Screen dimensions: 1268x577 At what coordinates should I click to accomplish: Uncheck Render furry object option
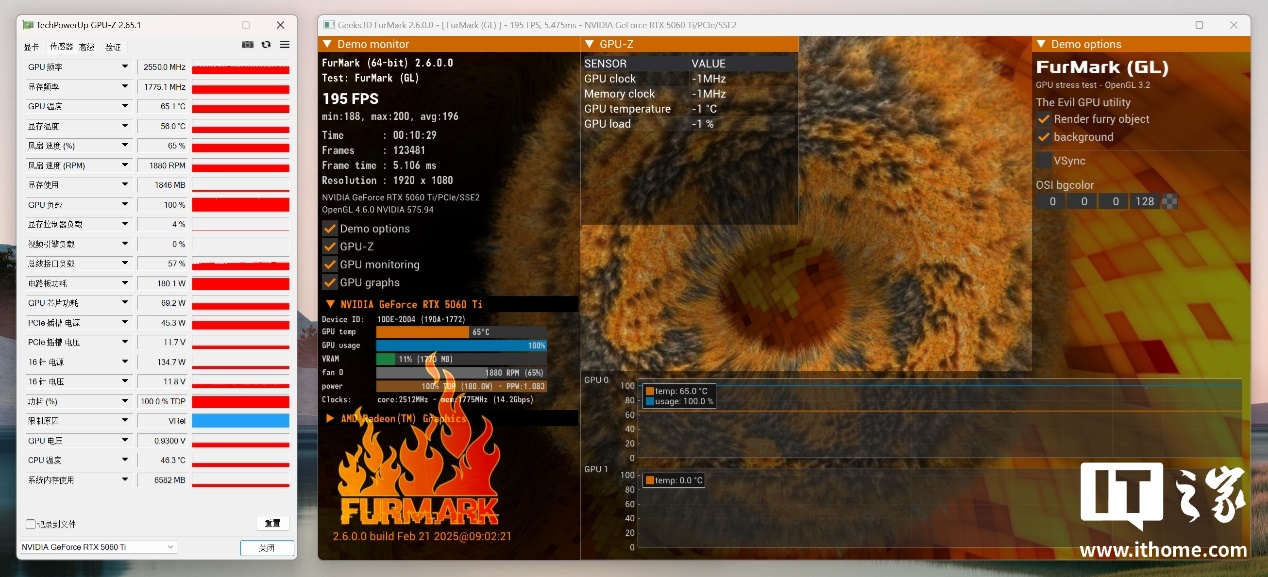coord(1044,119)
